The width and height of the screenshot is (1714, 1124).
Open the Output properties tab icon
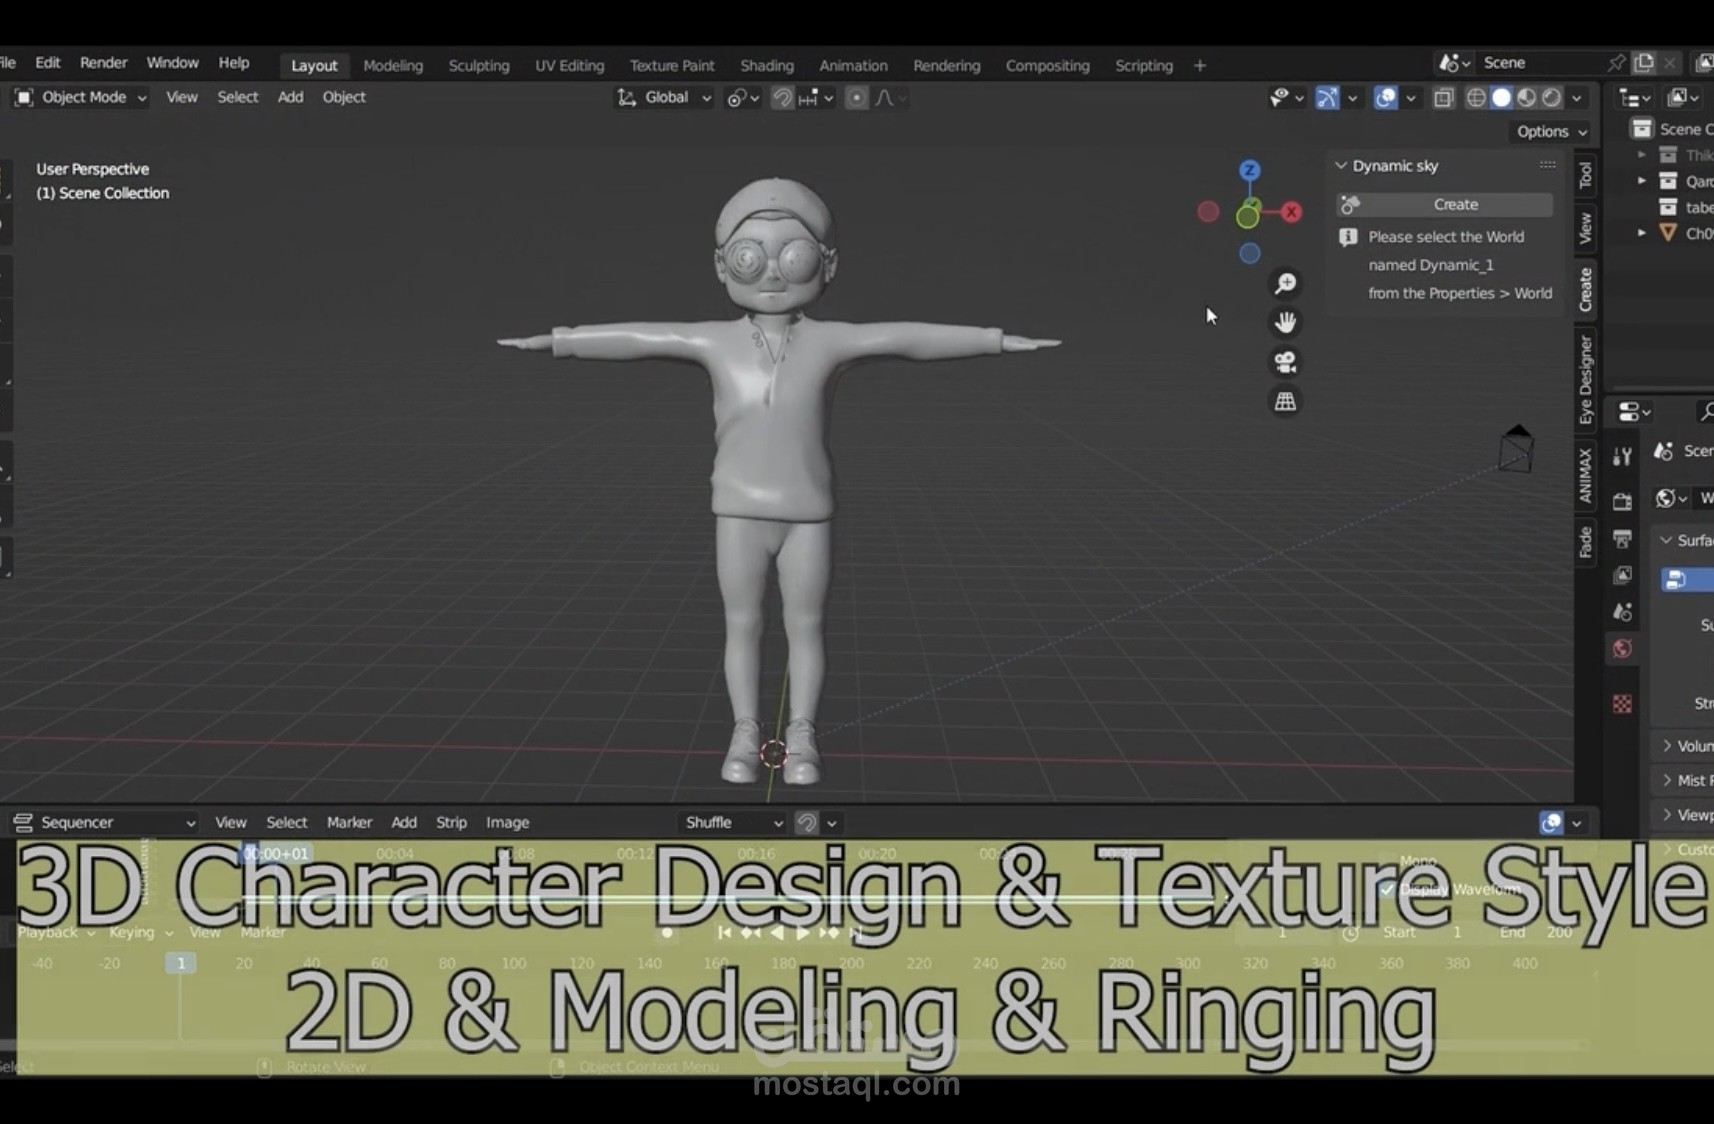pos(1622,538)
